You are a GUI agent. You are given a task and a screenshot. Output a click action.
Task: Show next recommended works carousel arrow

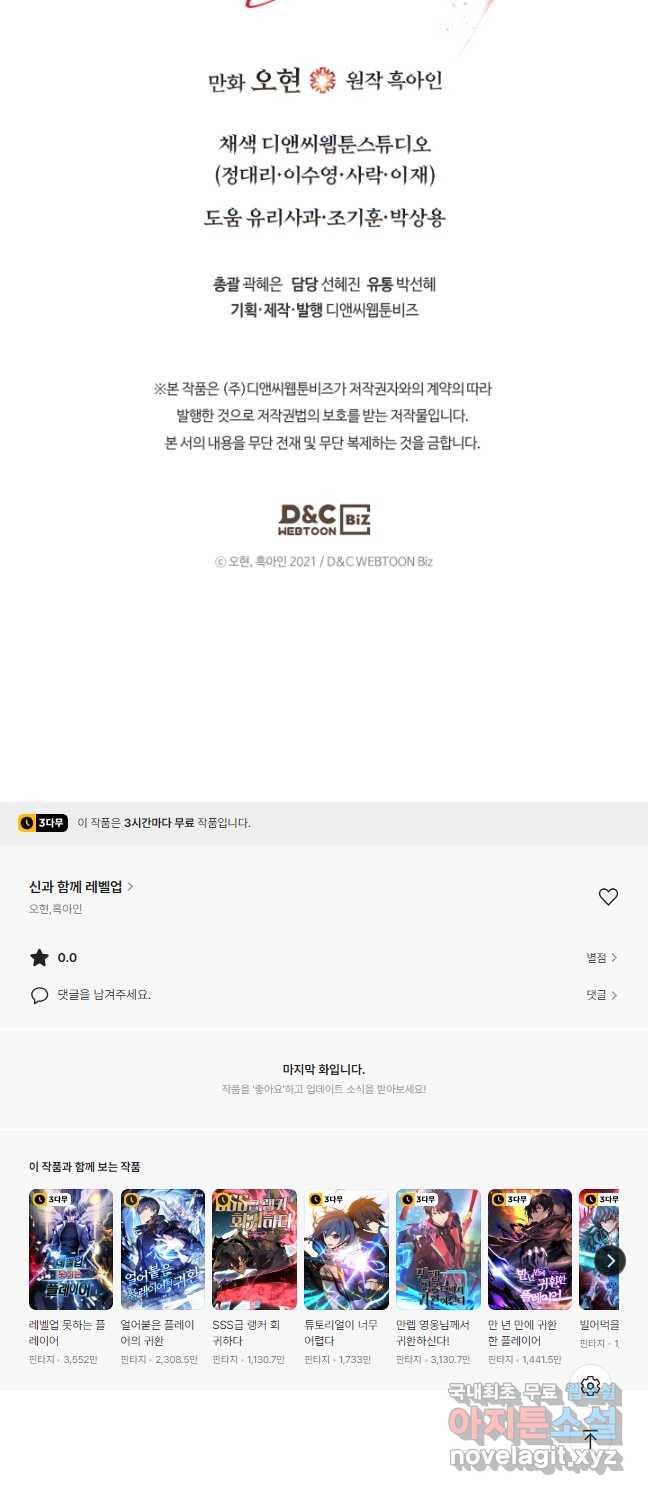[x=610, y=1260]
